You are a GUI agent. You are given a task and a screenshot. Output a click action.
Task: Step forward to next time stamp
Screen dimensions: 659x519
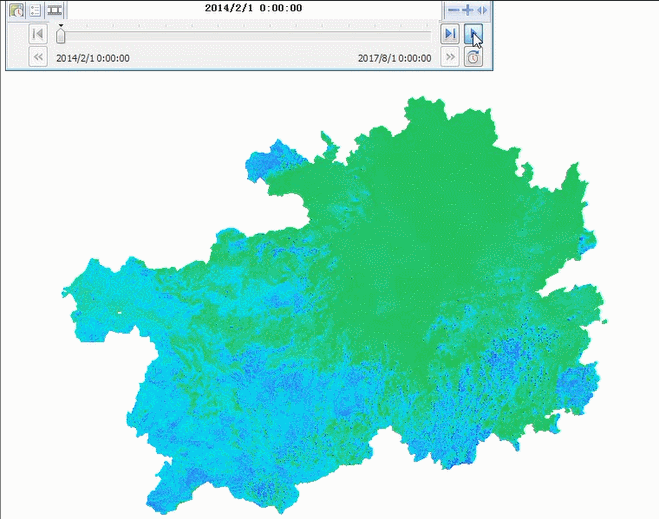tap(450, 34)
